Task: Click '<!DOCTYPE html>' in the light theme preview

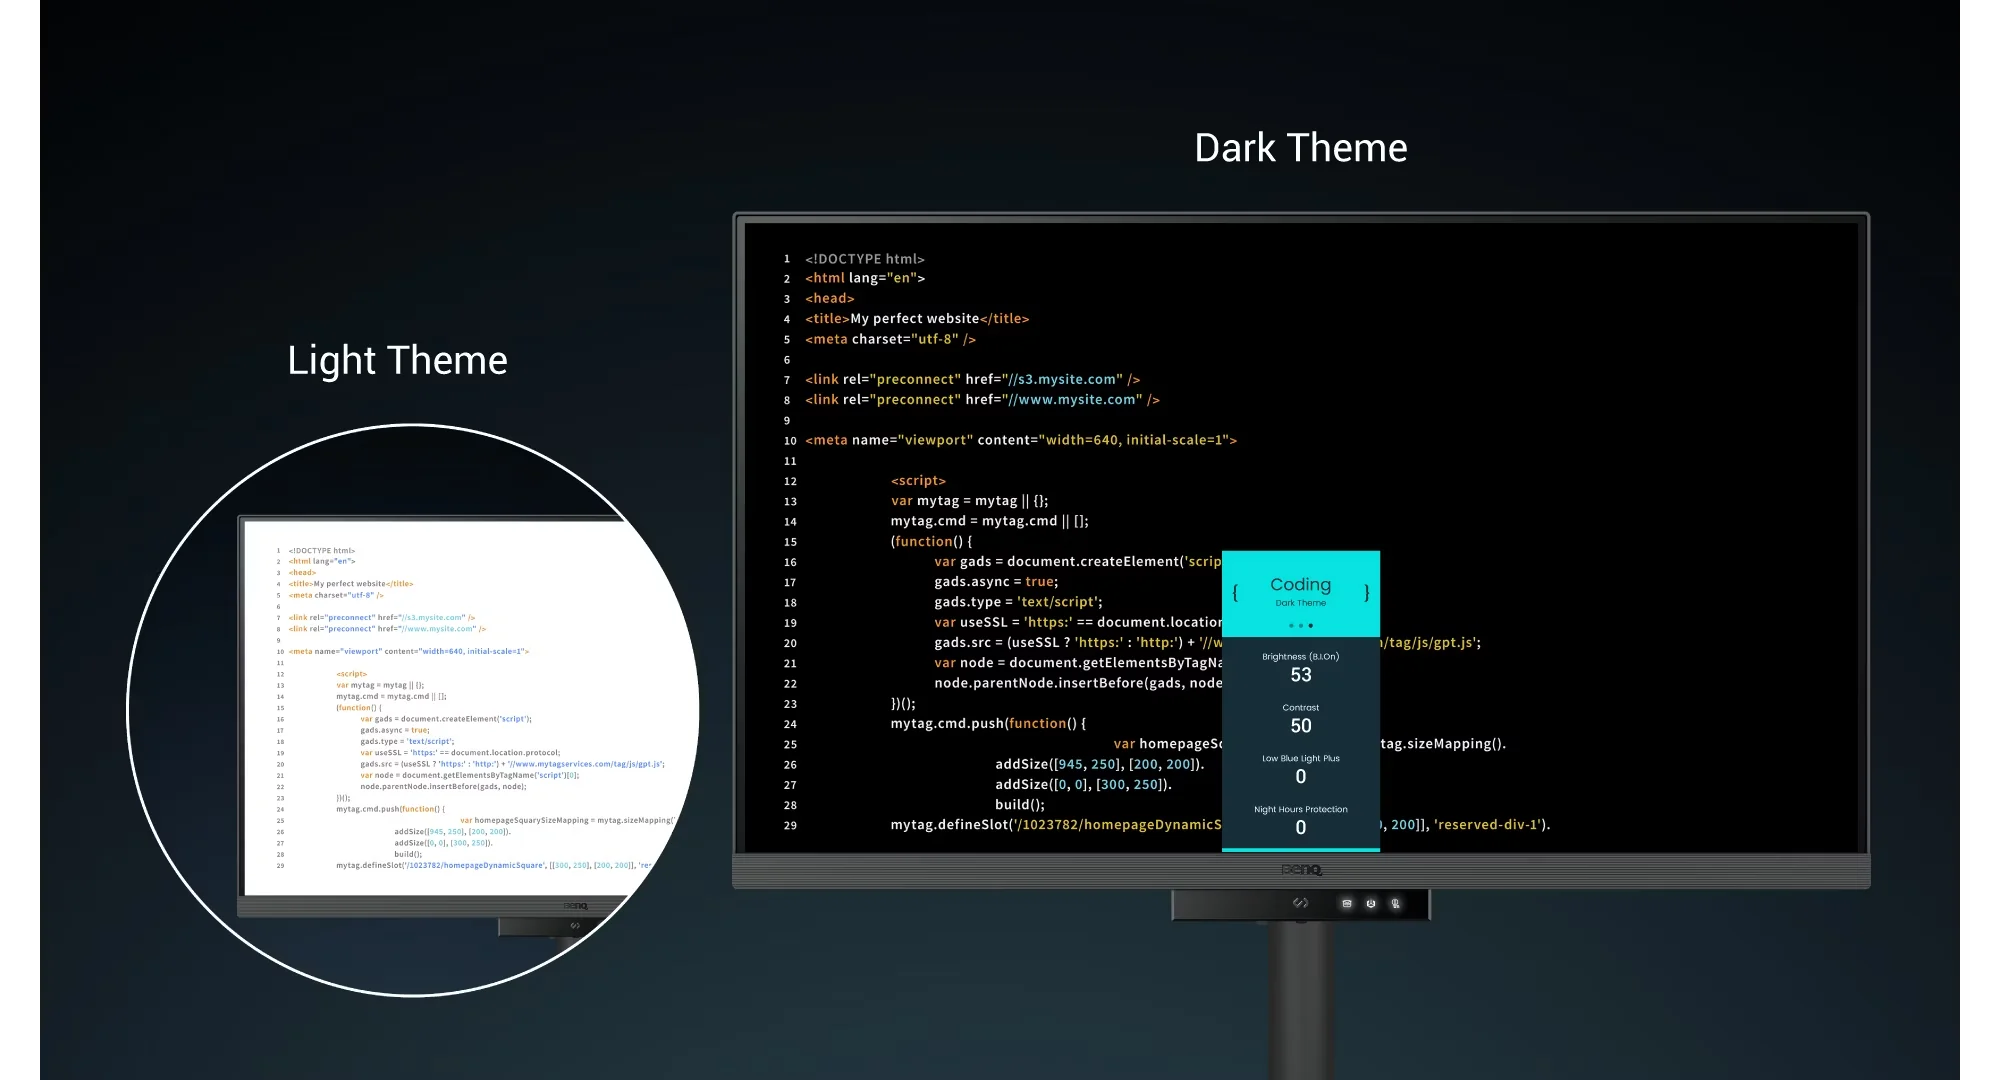Action: coord(322,551)
